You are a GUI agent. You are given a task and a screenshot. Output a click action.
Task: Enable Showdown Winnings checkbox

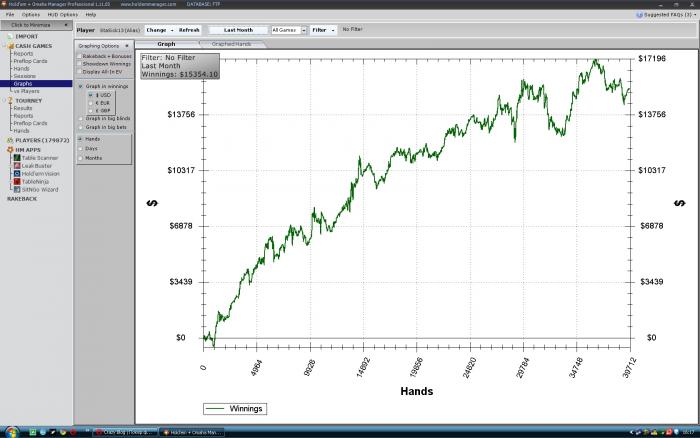tap(79, 64)
